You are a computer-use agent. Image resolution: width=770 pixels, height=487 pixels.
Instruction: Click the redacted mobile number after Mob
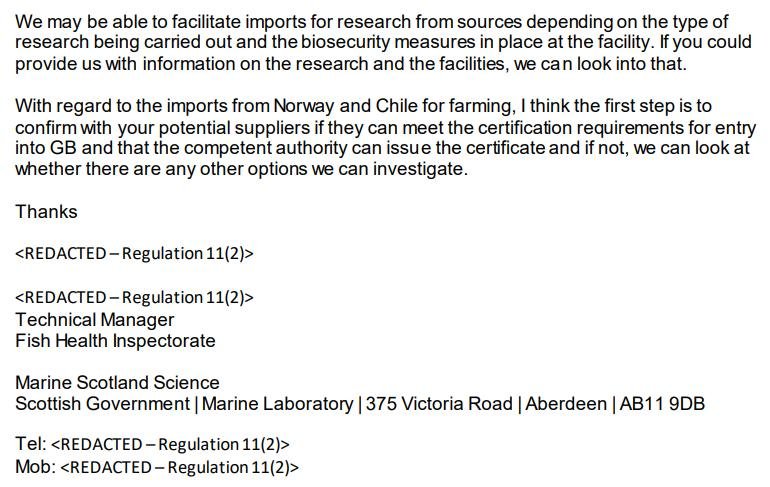tap(180, 466)
